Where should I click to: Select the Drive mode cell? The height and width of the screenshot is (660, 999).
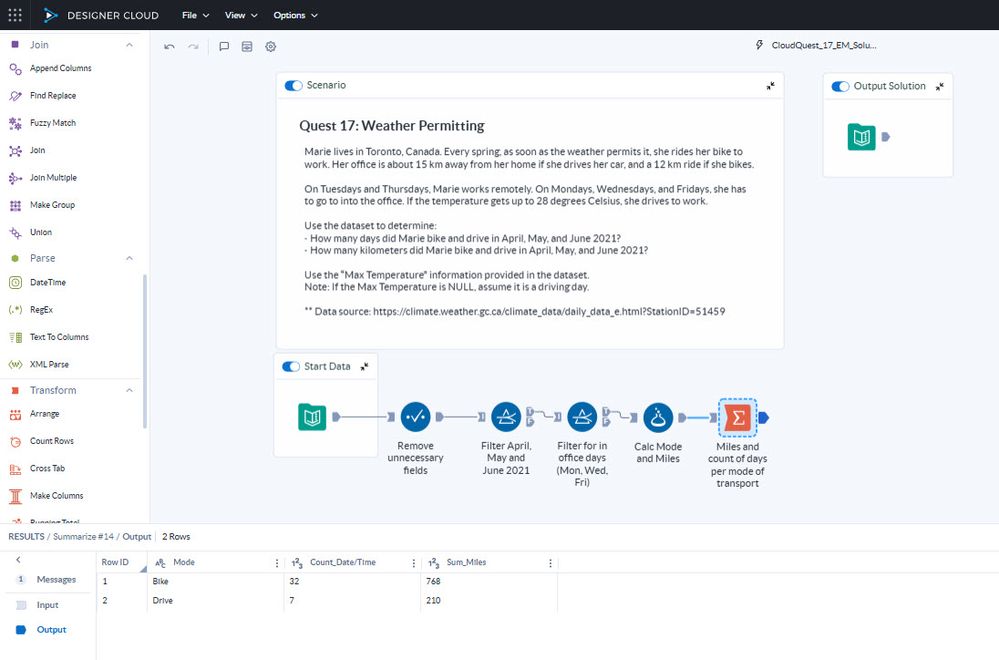coord(216,600)
